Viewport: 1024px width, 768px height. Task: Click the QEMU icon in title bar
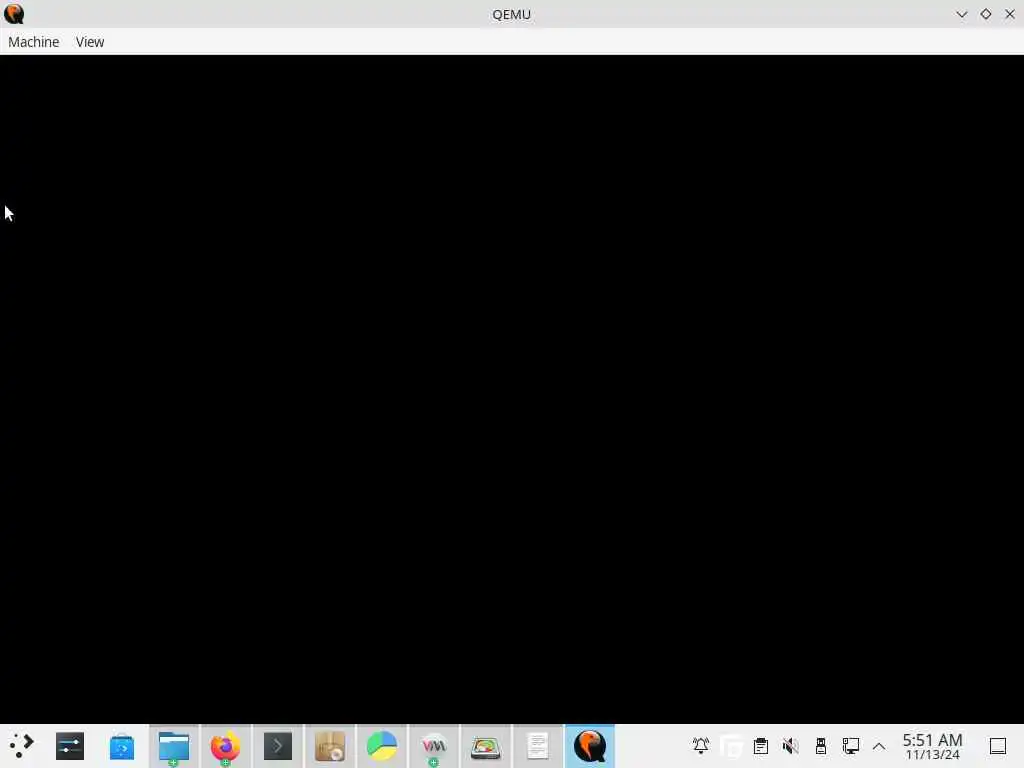click(x=14, y=14)
